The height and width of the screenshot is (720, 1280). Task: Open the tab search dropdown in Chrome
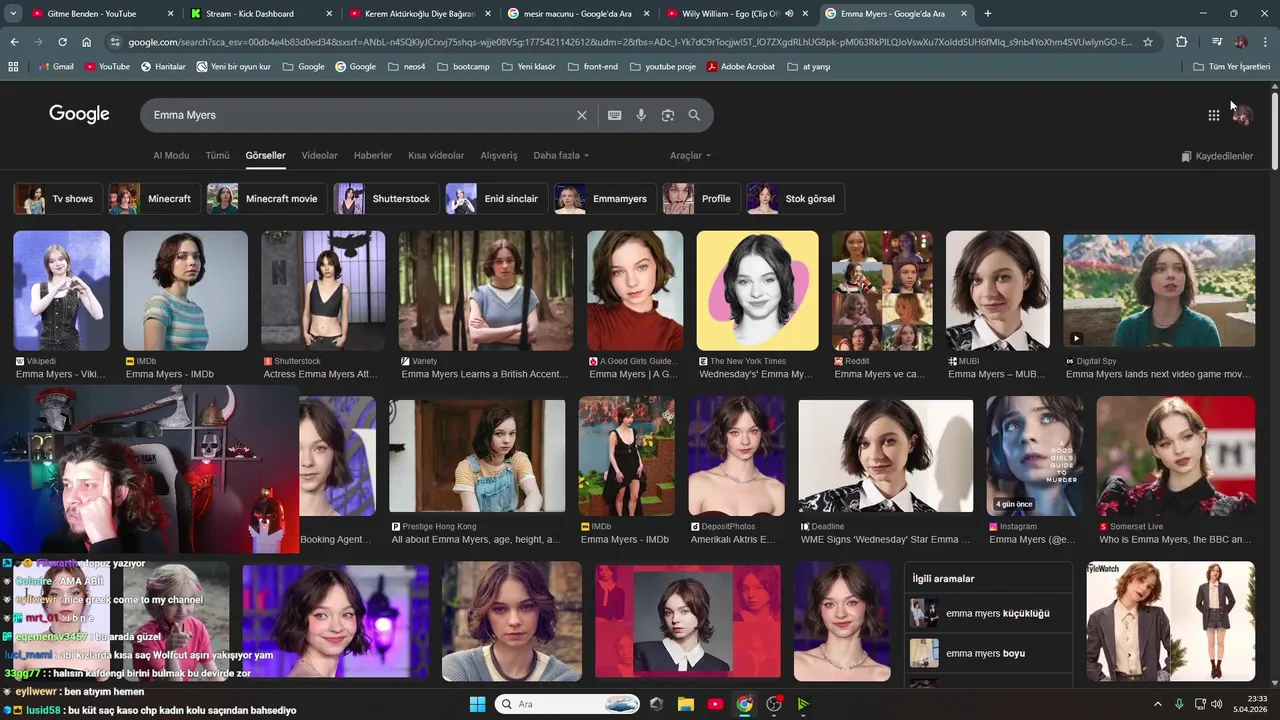click(13, 14)
